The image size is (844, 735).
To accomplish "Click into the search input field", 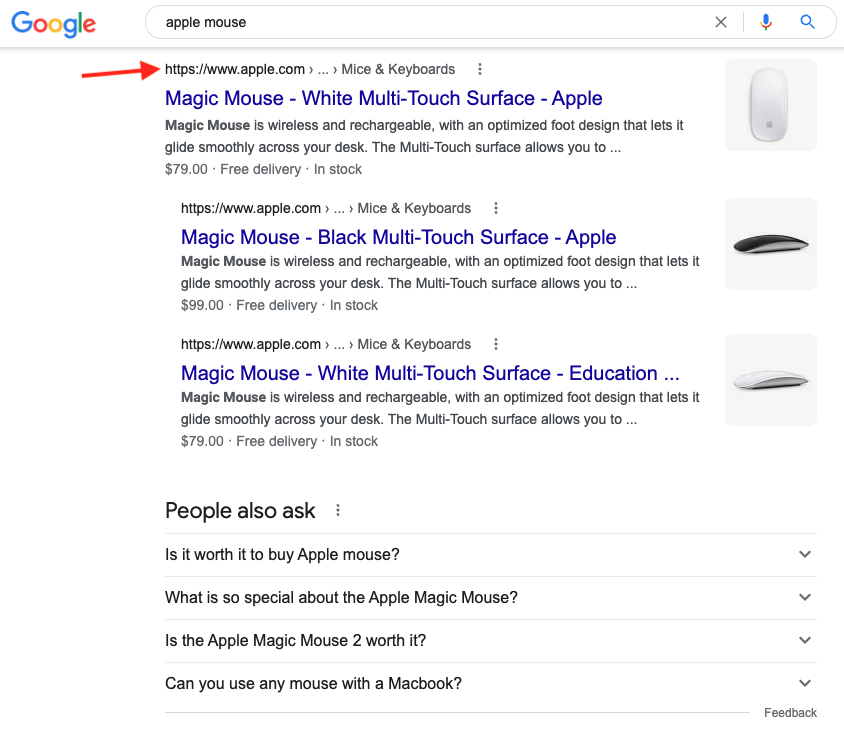I will pos(430,22).
